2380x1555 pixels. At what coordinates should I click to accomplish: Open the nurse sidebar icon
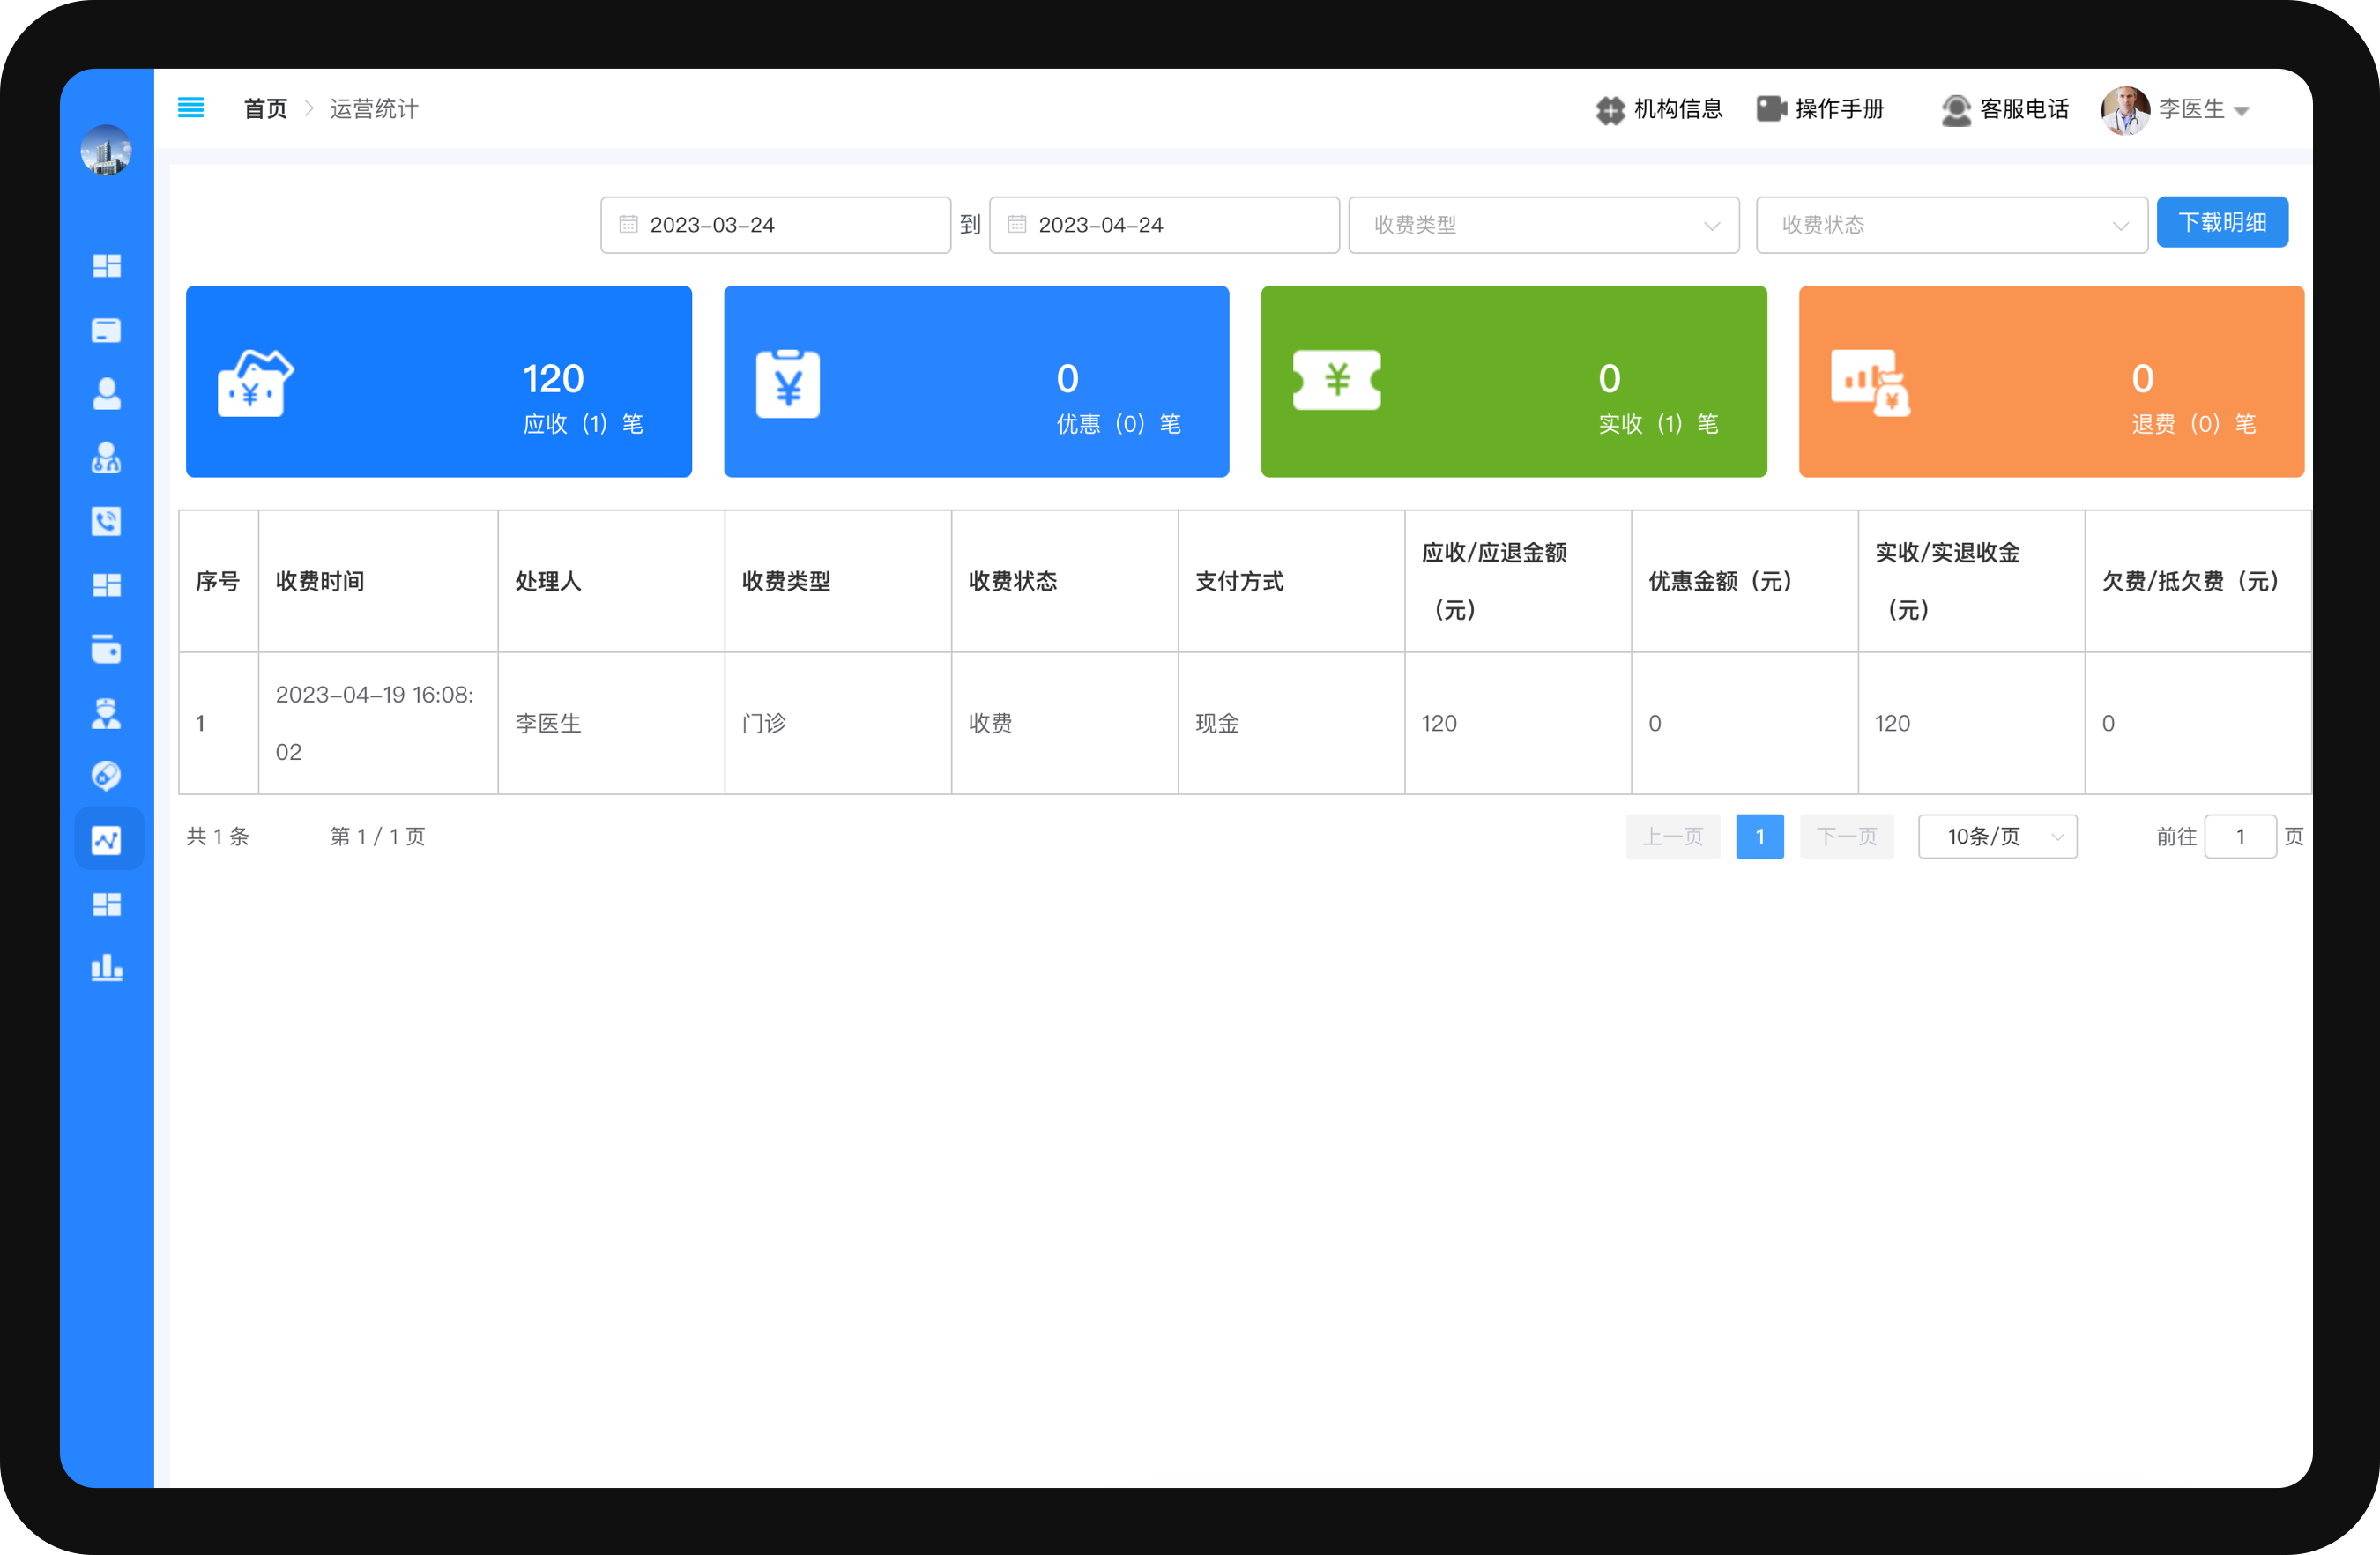pyautogui.click(x=106, y=713)
